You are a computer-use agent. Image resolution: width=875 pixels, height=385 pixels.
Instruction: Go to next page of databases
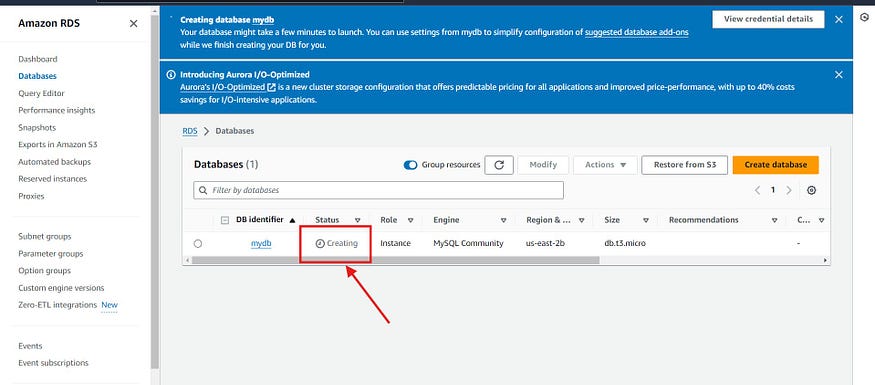tap(789, 190)
